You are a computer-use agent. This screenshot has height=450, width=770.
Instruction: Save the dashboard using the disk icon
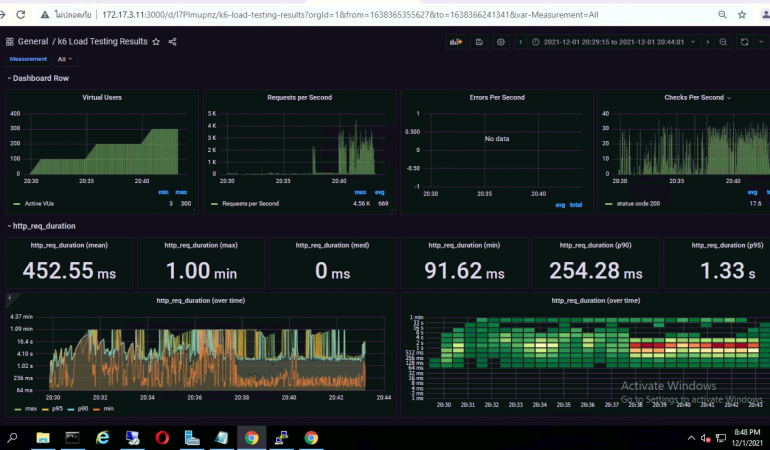pos(479,42)
